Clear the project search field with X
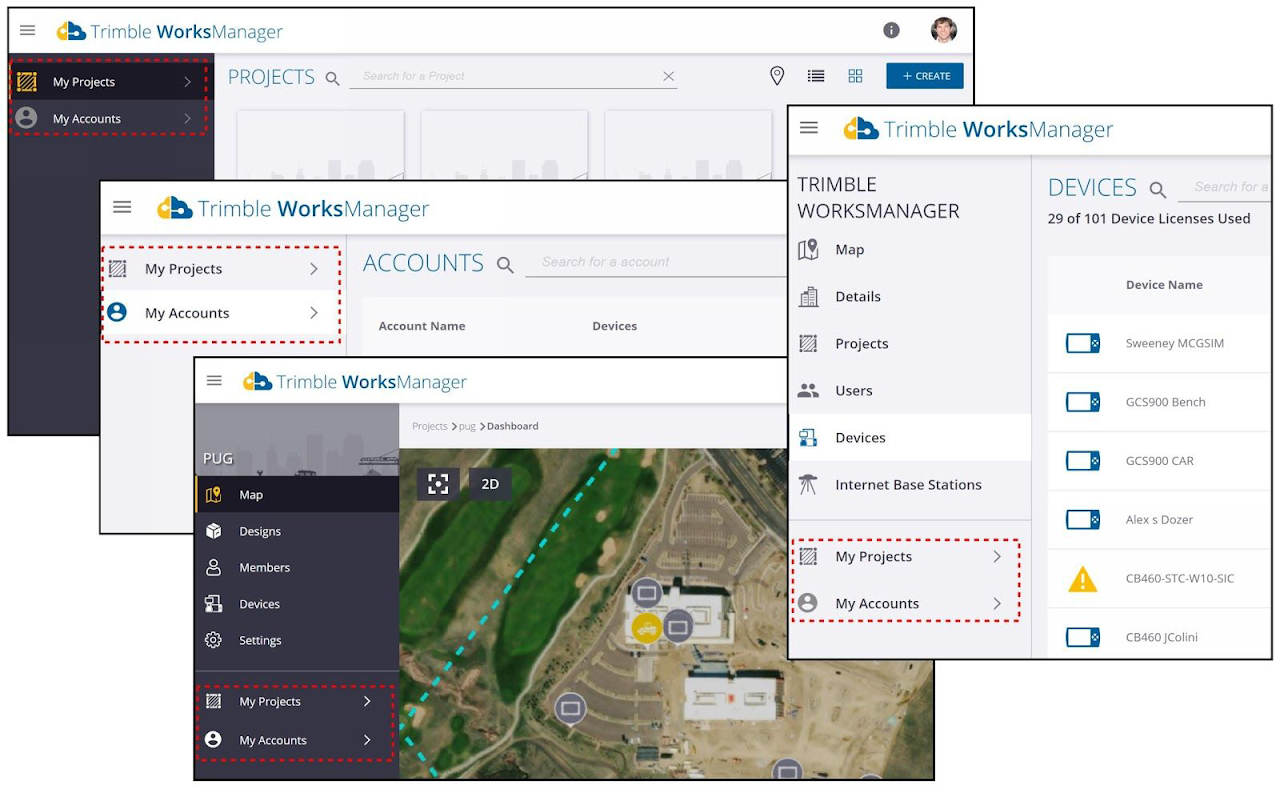 tap(668, 76)
